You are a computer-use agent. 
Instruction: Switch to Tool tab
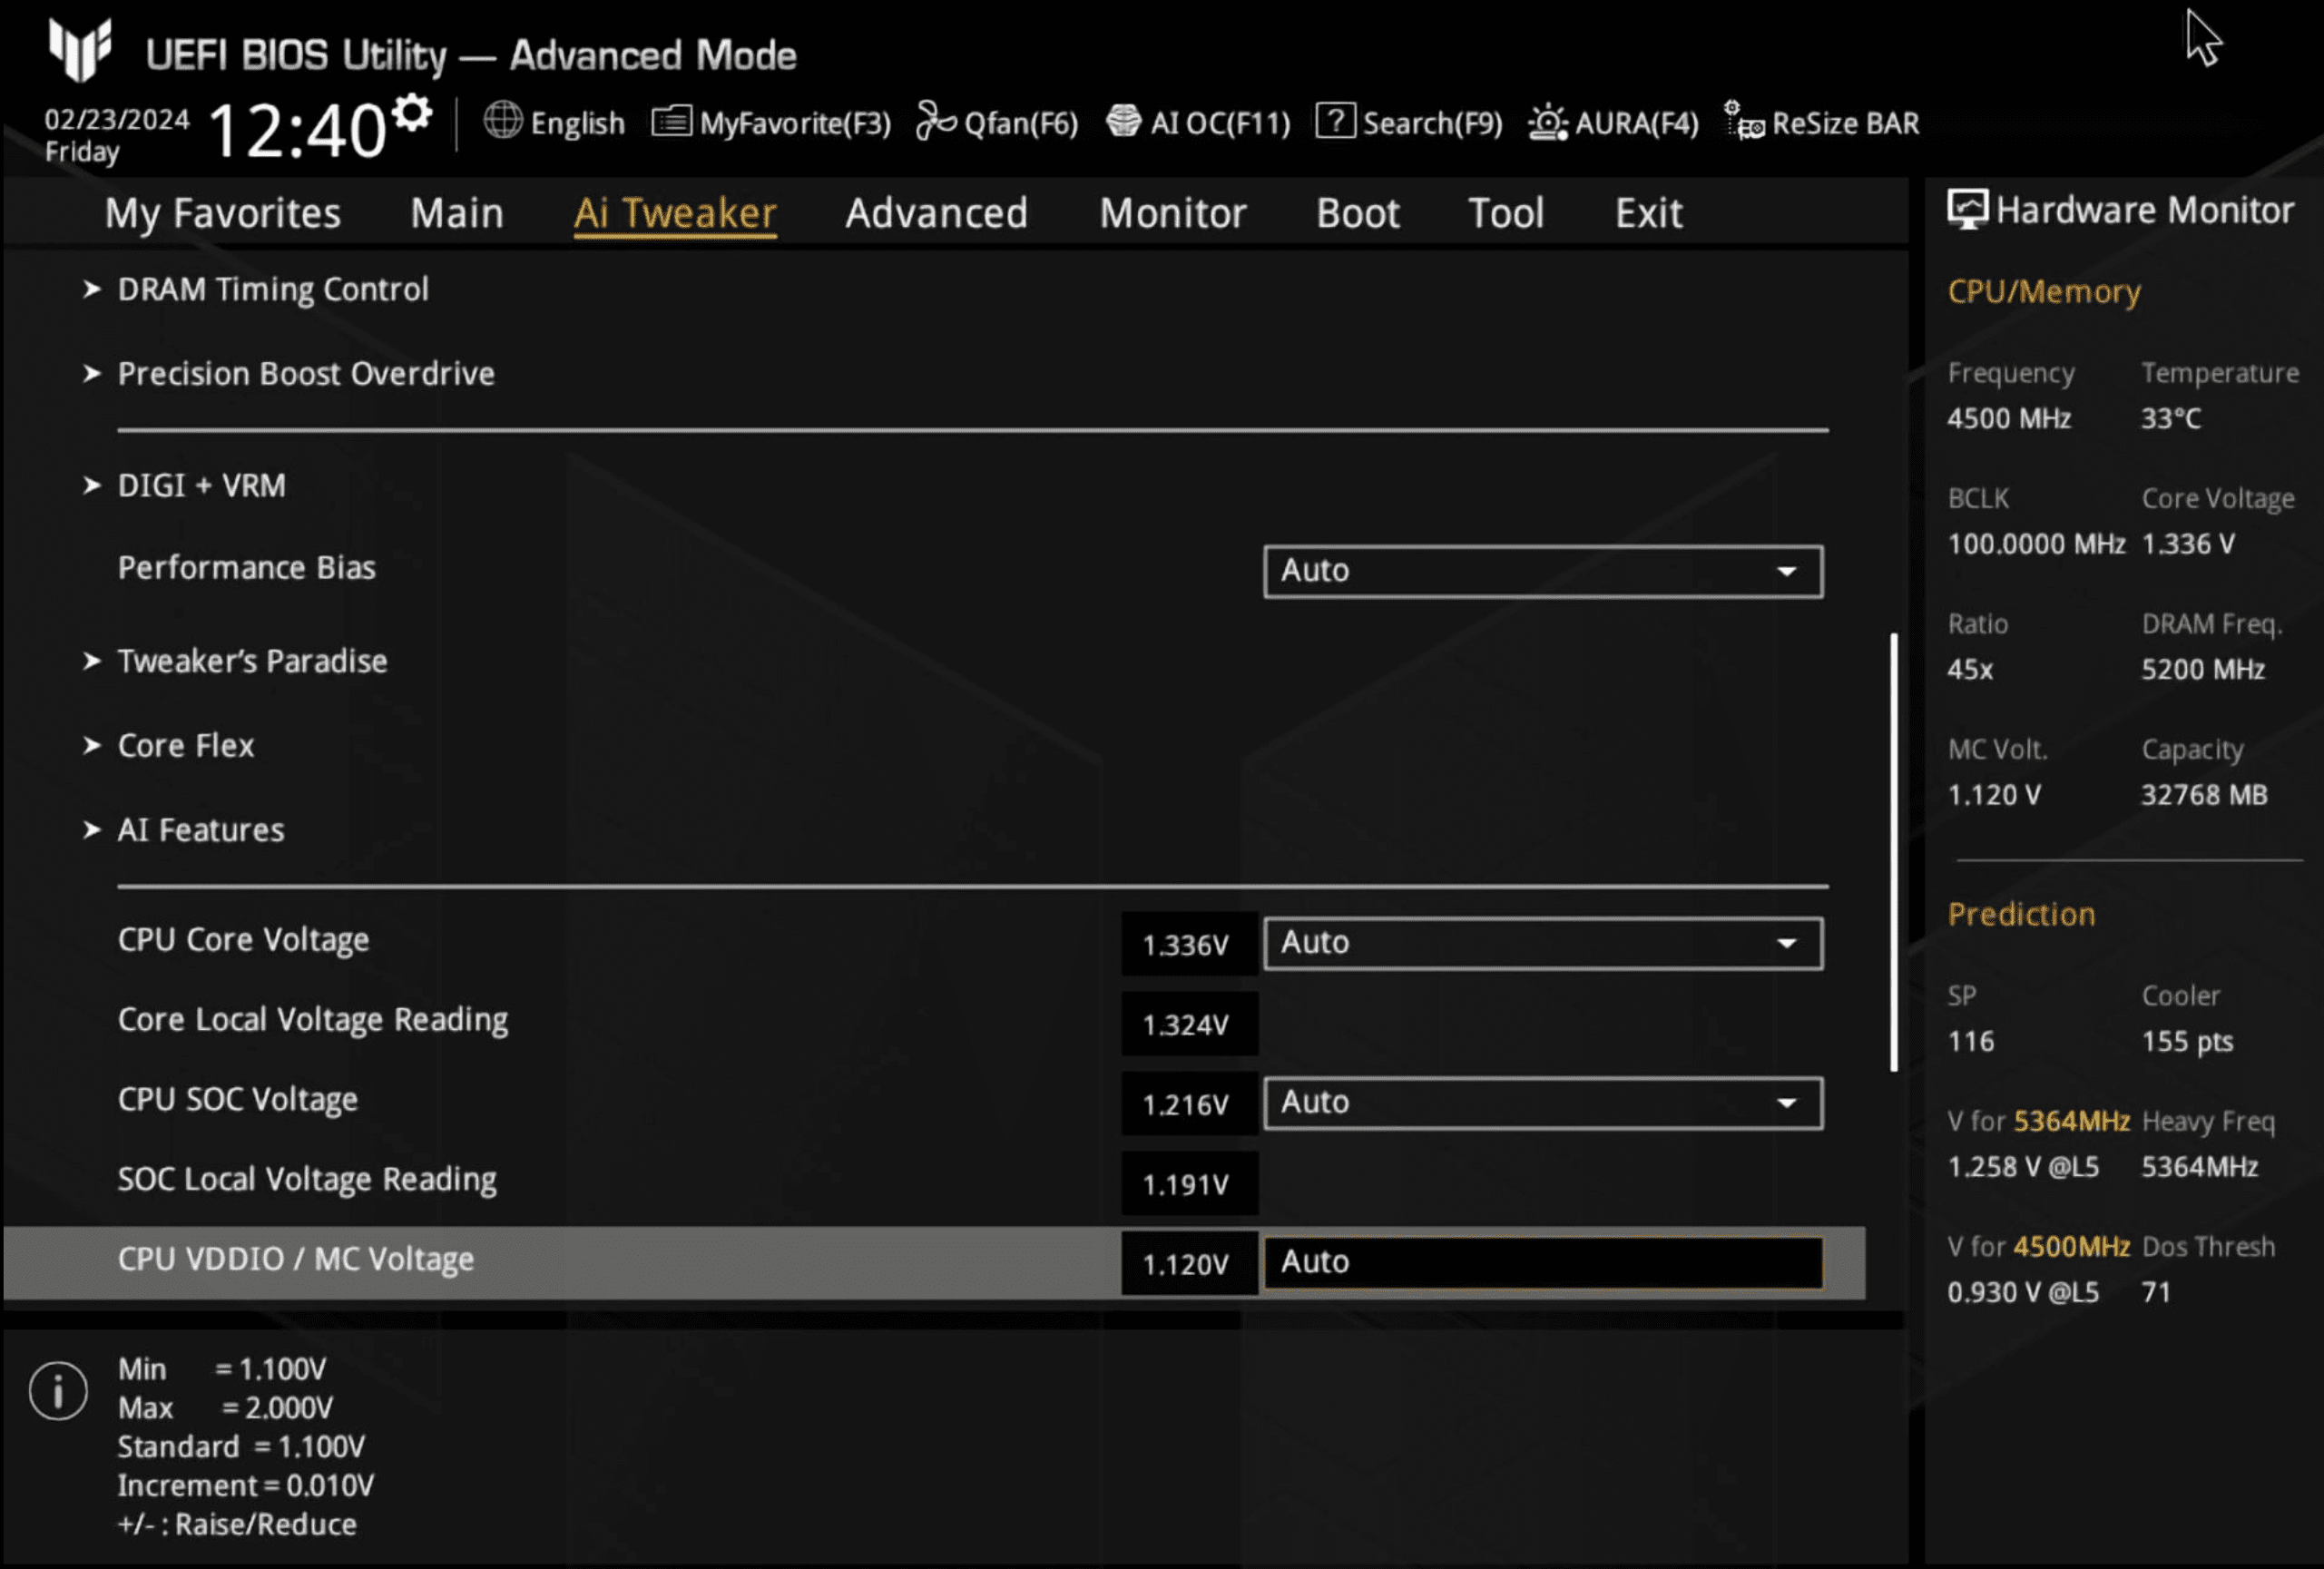pos(1506,213)
